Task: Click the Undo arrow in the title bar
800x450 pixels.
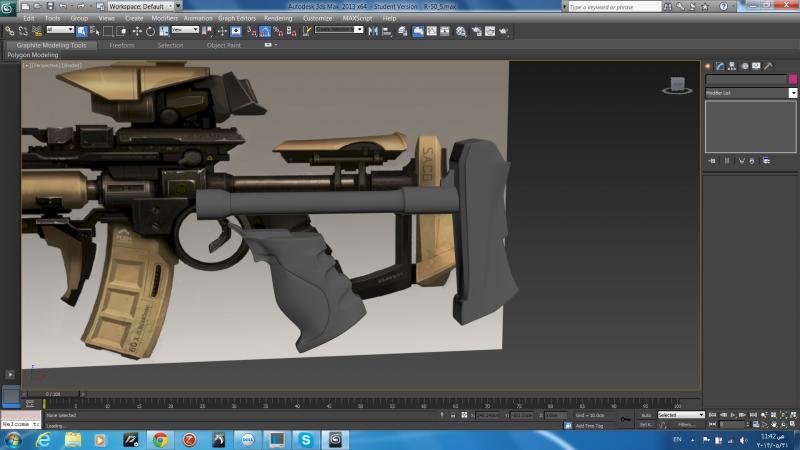Action: (x=63, y=6)
